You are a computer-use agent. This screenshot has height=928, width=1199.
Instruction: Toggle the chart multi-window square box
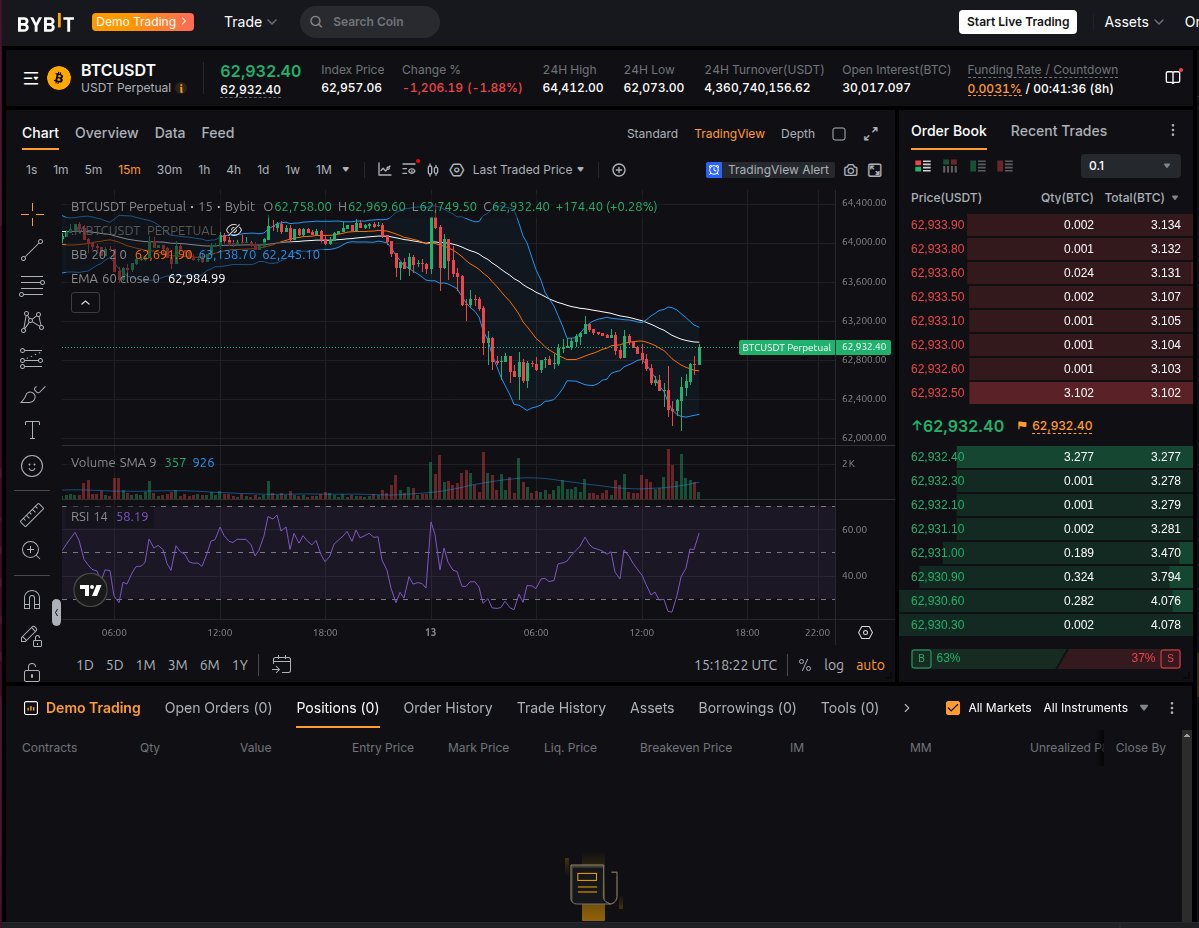coord(839,134)
